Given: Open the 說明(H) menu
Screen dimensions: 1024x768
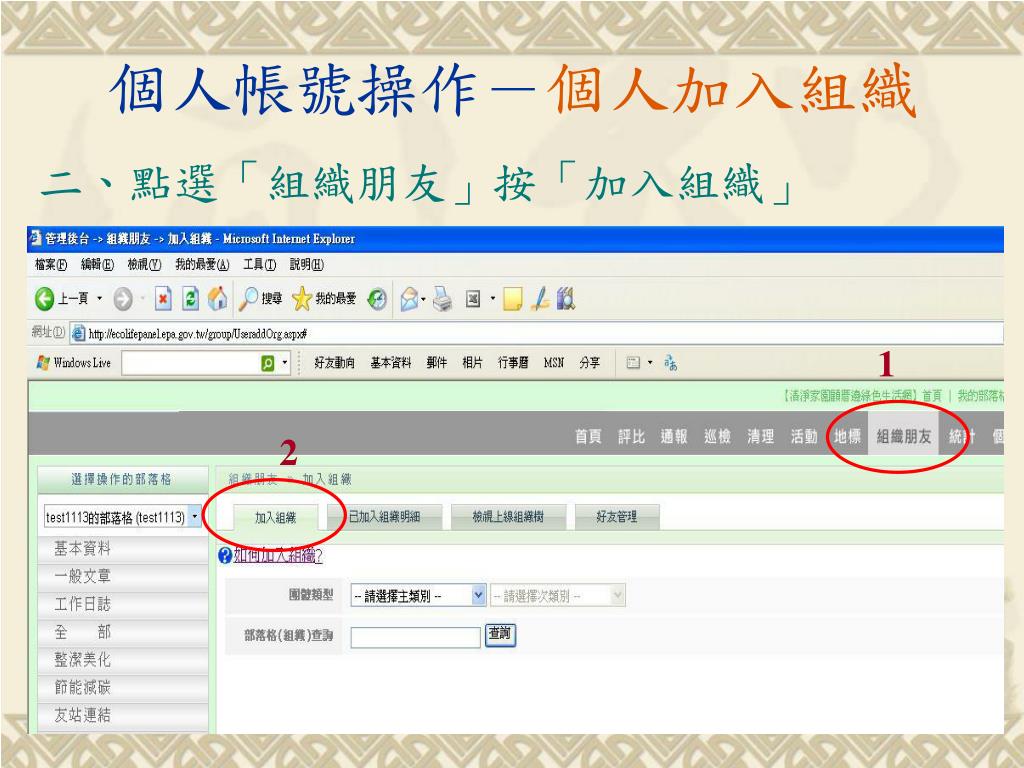Looking at the screenshot, I should click(x=307, y=264).
